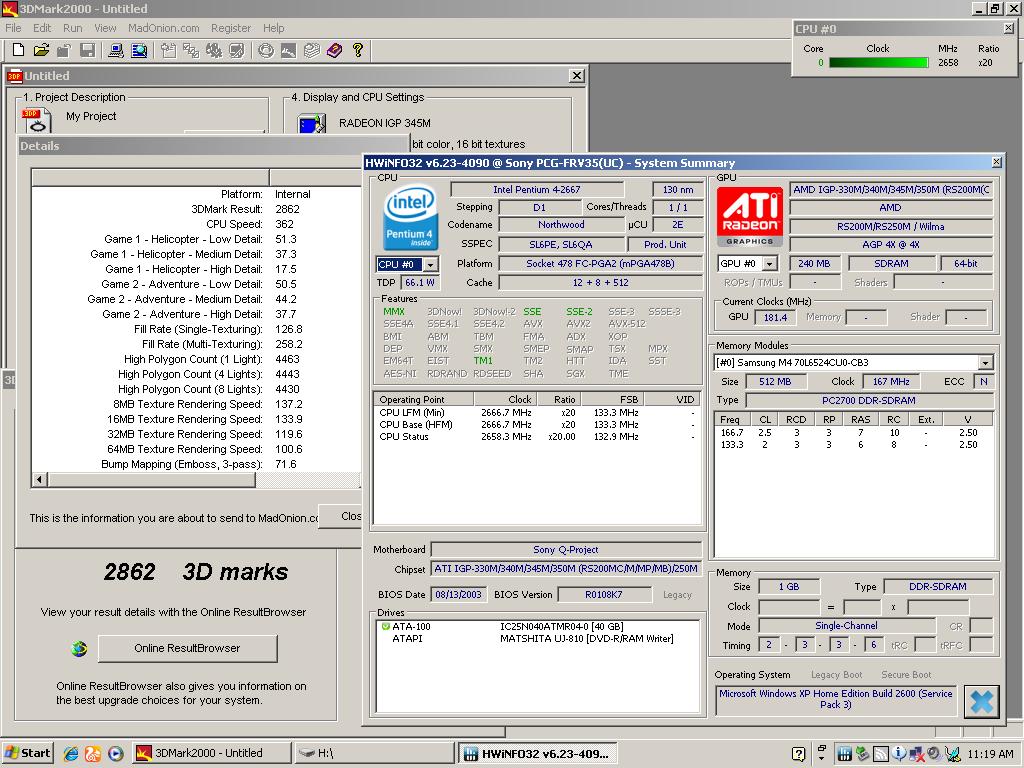Click the yellow question mark help icon

(357, 50)
